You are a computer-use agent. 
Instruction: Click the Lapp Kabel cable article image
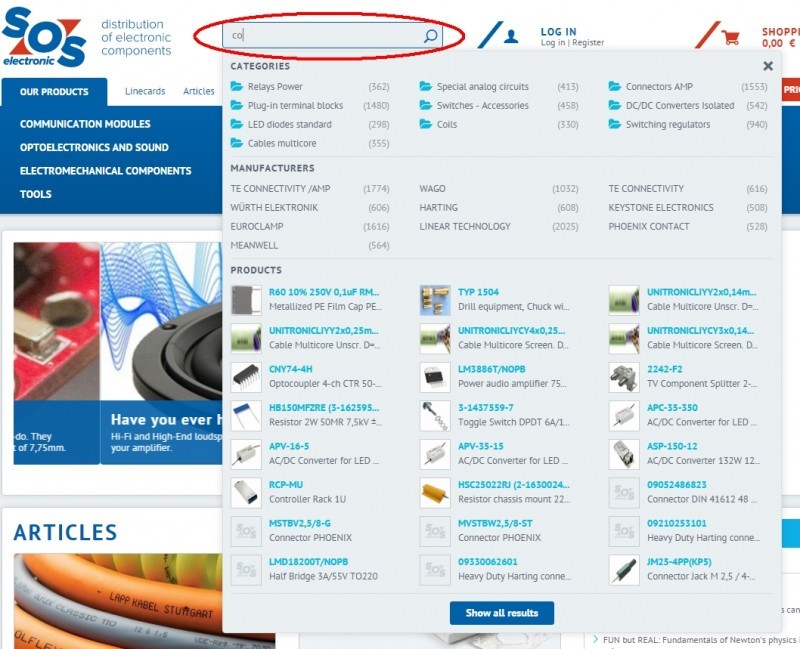coord(118,601)
